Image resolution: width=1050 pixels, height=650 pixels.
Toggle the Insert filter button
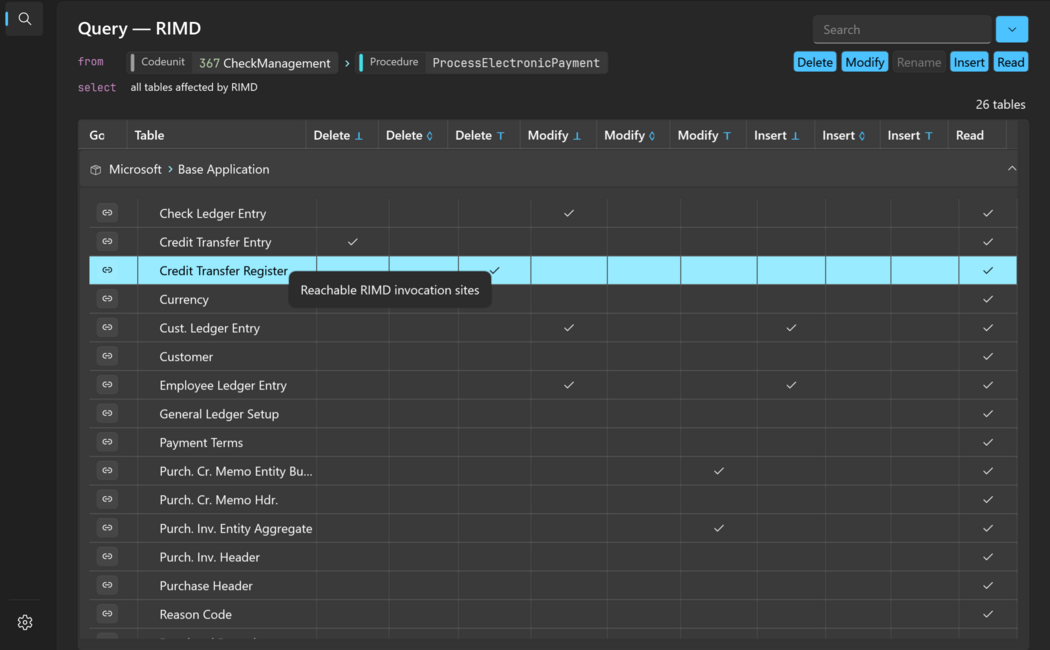(969, 62)
